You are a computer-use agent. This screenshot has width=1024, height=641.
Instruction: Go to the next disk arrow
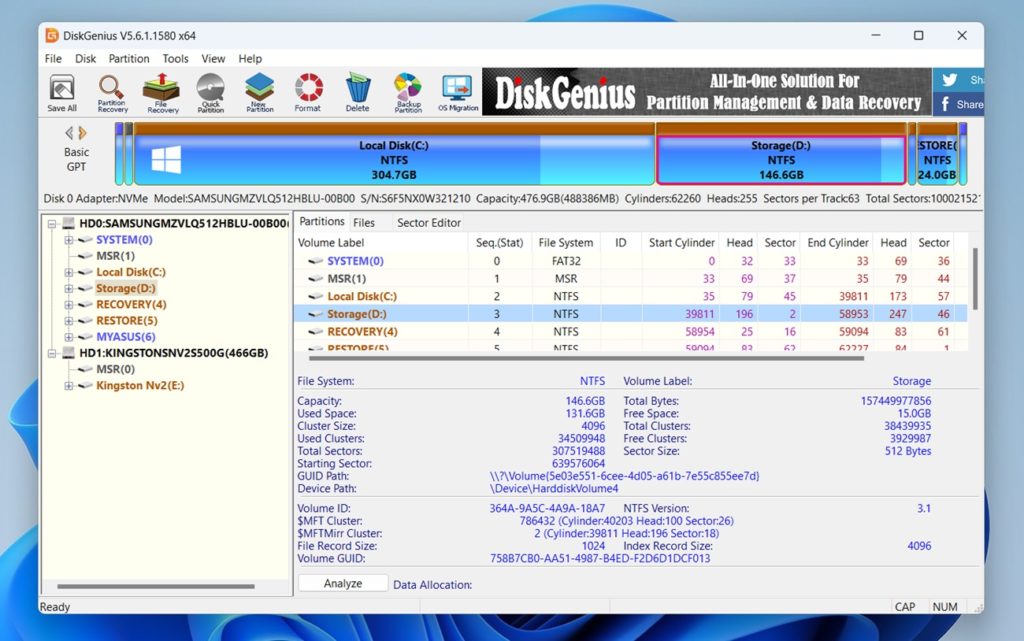point(82,133)
